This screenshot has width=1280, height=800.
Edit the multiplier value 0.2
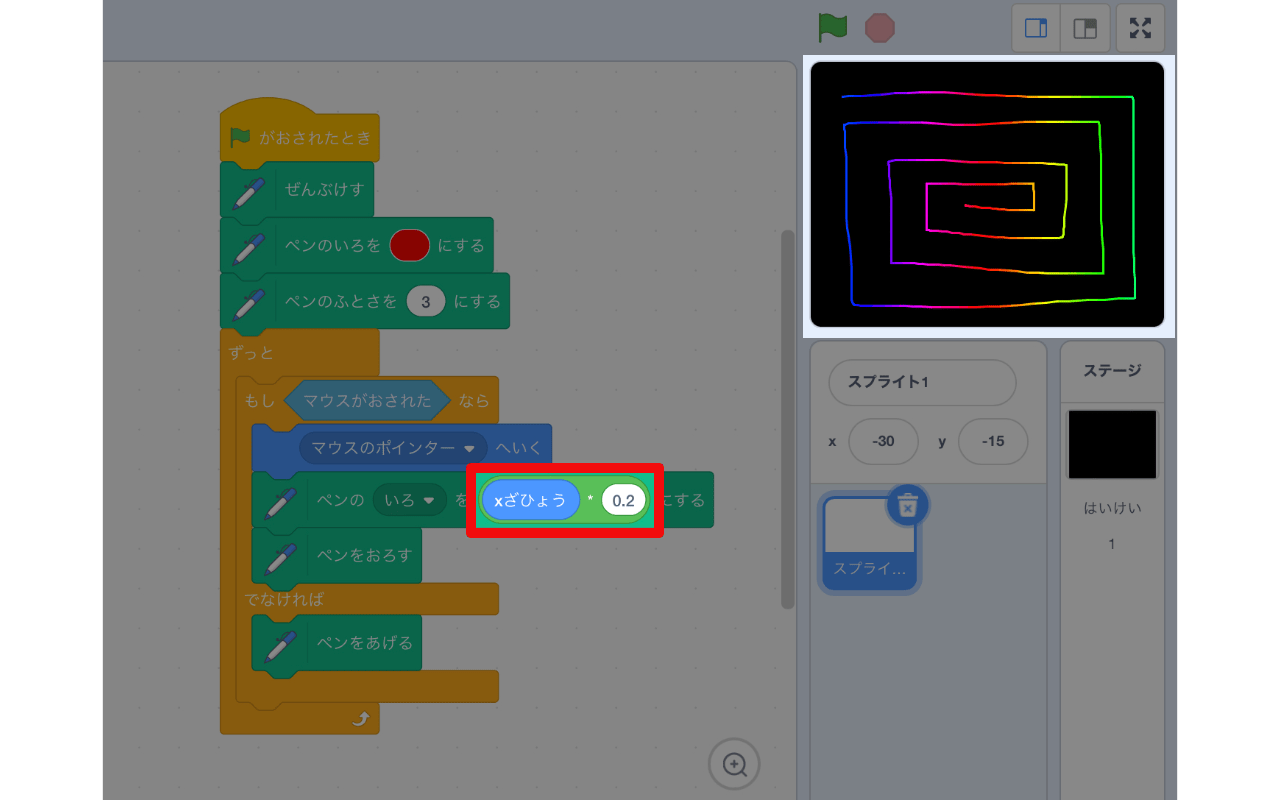(624, 501)
